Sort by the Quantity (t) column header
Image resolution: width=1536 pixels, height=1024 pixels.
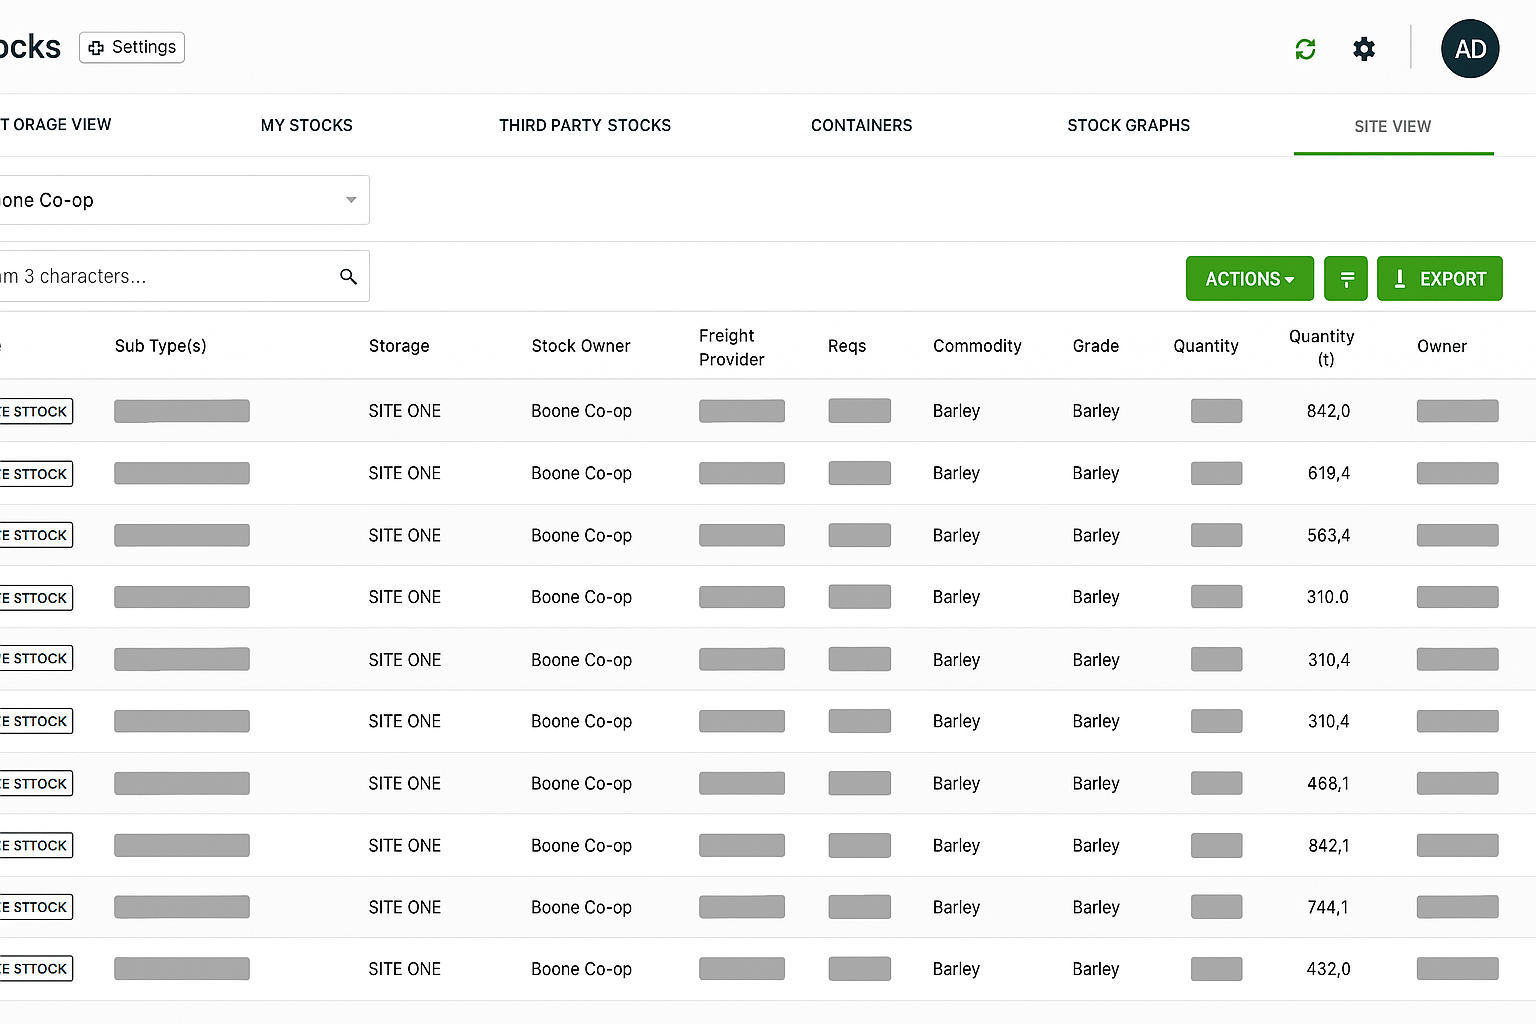[1321, 347]
